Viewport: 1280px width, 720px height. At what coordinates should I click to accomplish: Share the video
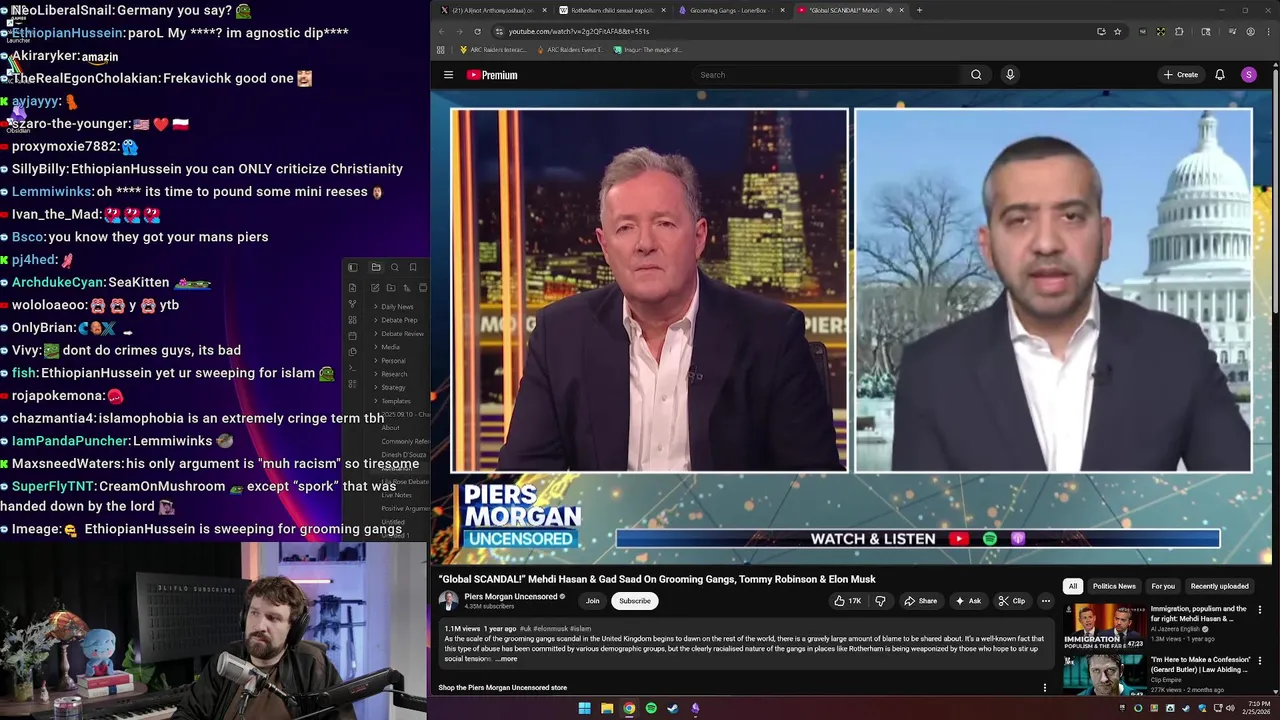pyautogui.click(x=921, y=601)
